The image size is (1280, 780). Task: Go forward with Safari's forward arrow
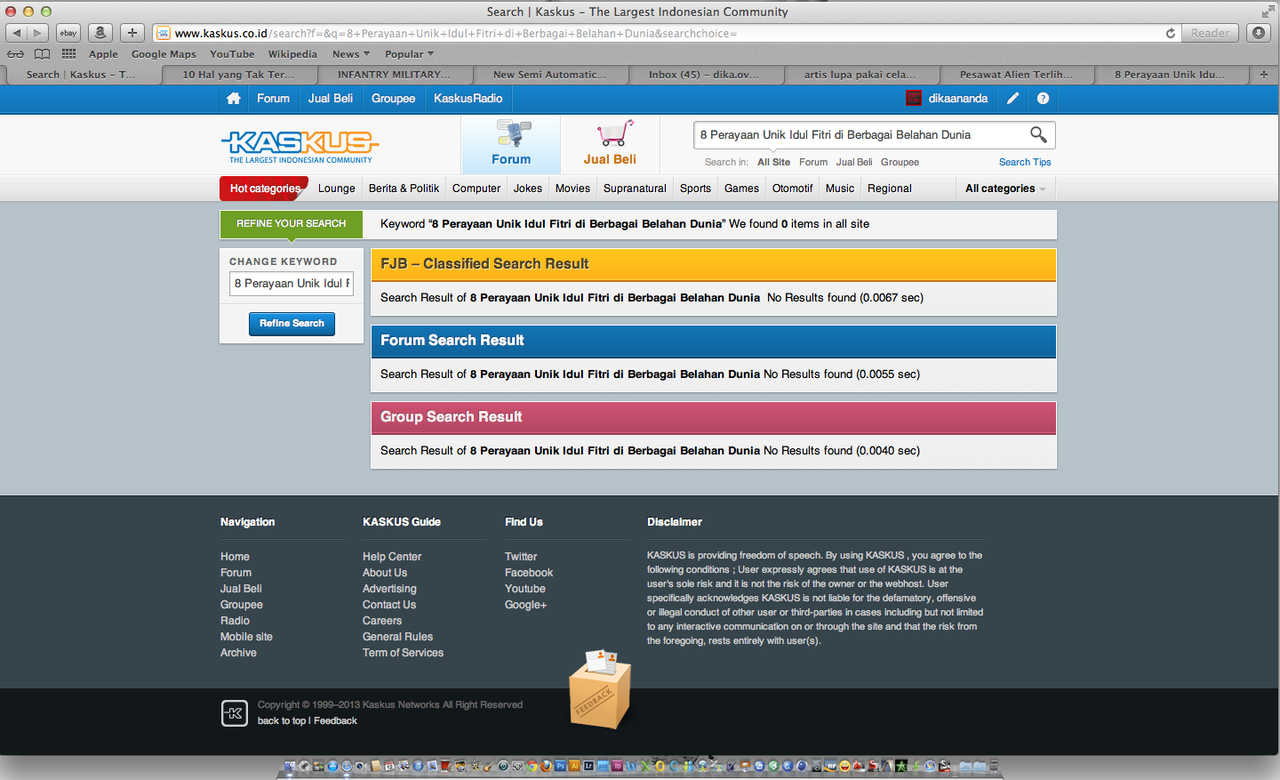38,33
